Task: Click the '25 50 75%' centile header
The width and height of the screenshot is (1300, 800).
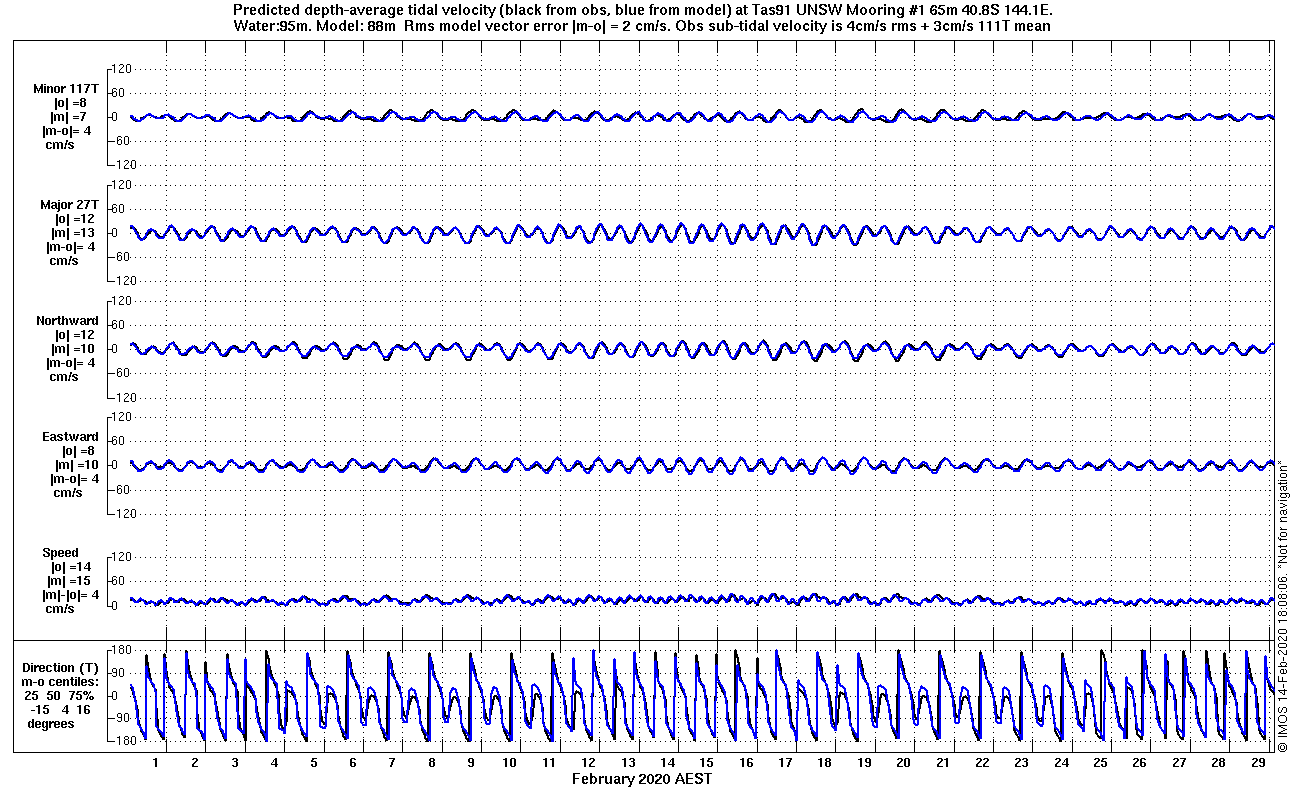Action: (60, 695)
